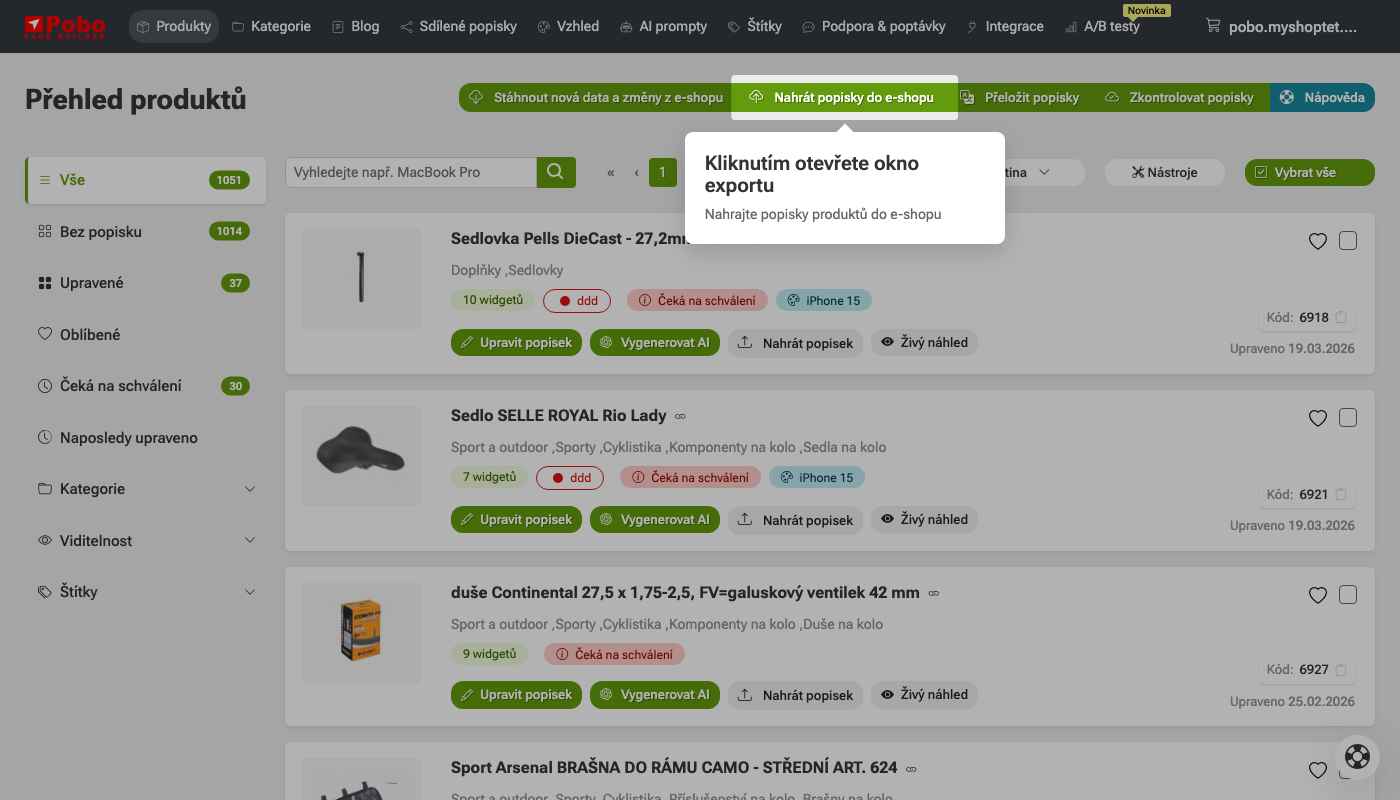The height and width of the screenshot is (800, 1400).
Task: Check the selection checkbox for Sedlovka Pells DieCast
Action: pos(1347,240)
